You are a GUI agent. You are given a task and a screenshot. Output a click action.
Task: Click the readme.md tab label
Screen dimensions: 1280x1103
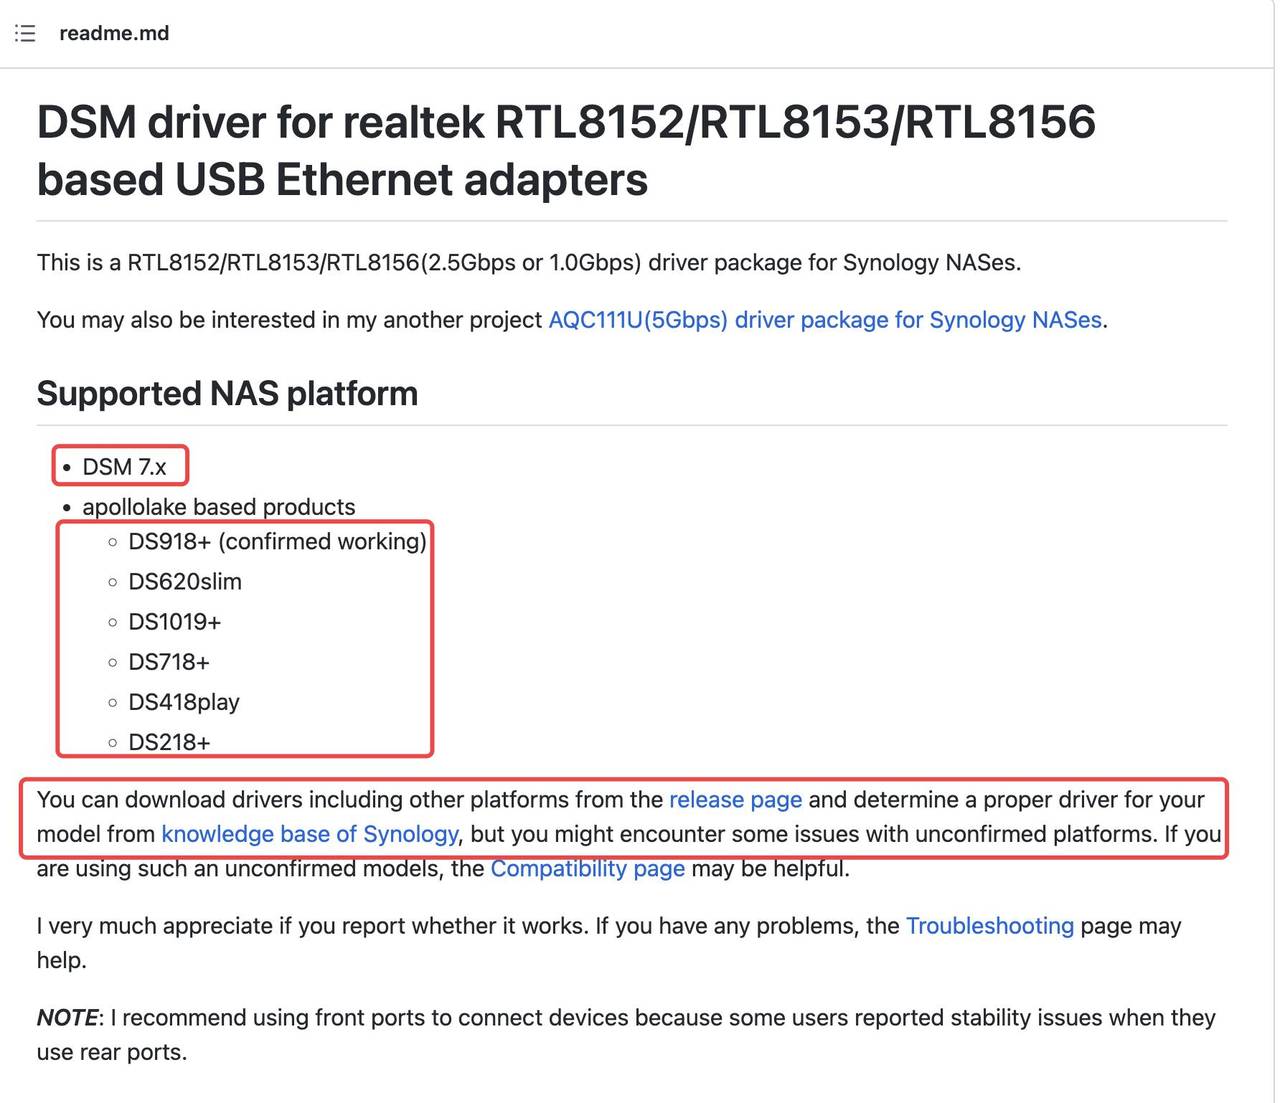coord(114,33)
